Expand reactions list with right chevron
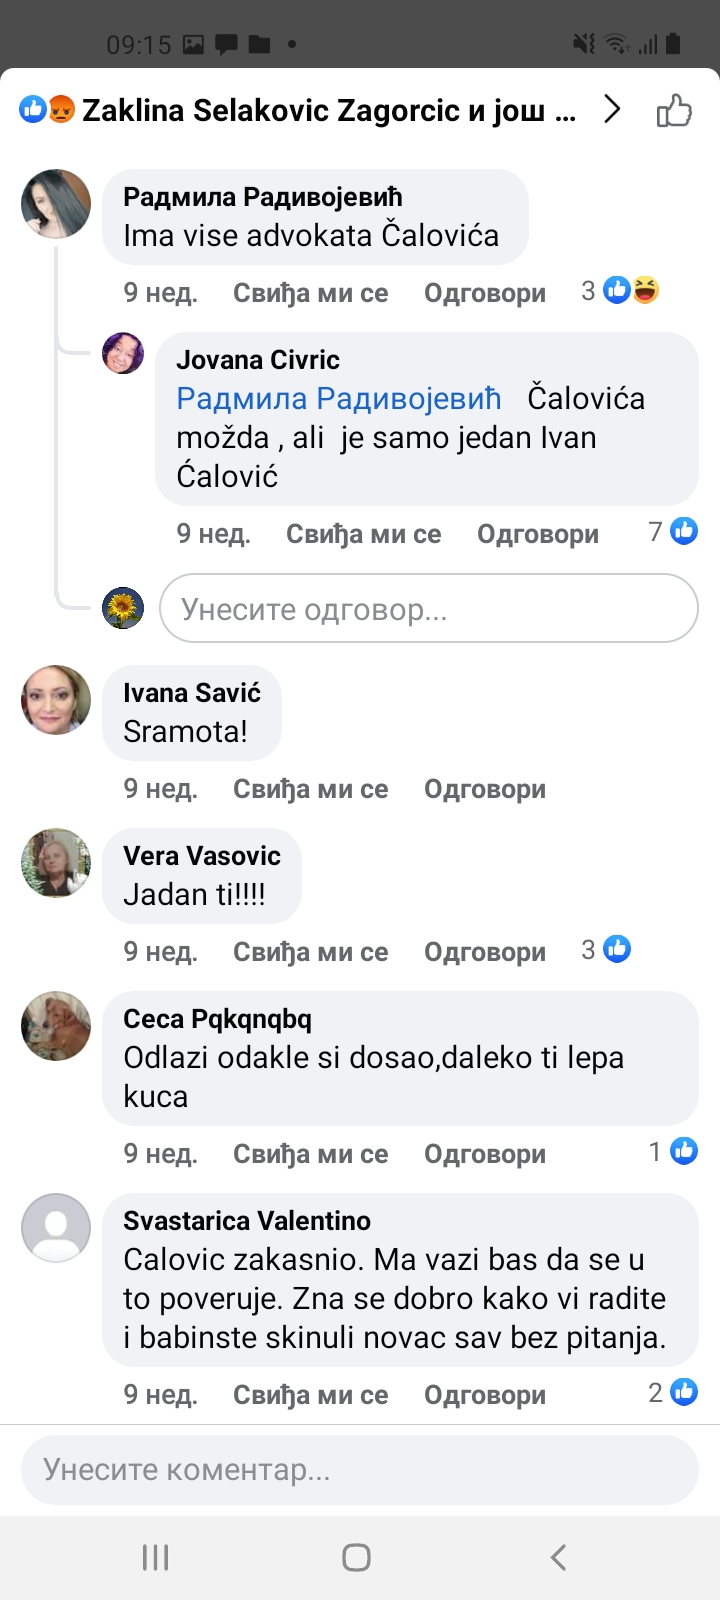 [x=612, y=109]
